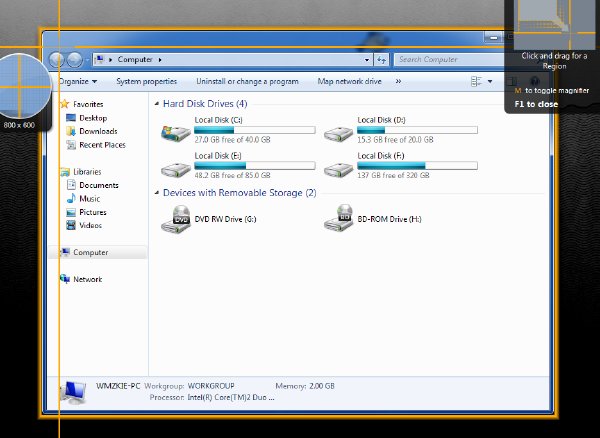Image resolution: width=600 pixels, height=438 pixels.
Task: Click the Network icon in sidebar
Action: pos(65,279)
